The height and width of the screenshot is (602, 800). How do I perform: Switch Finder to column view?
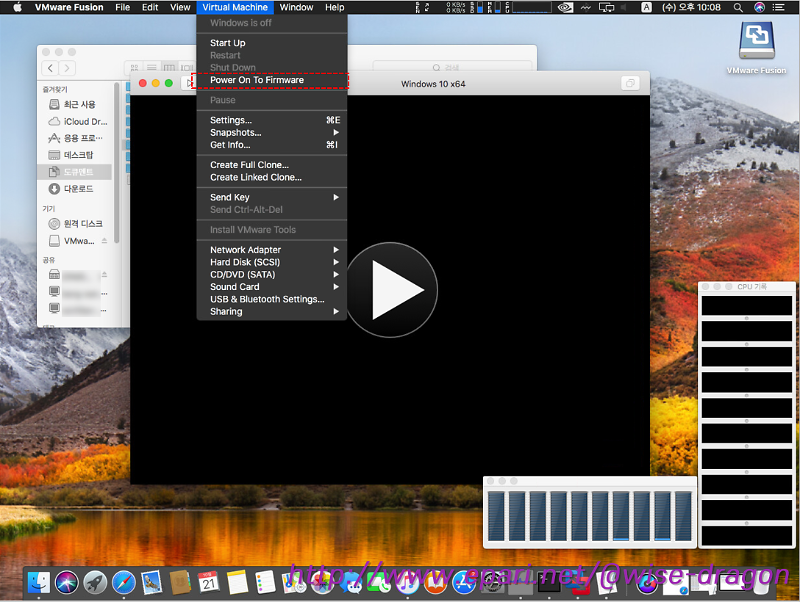[x=169, y=68]
